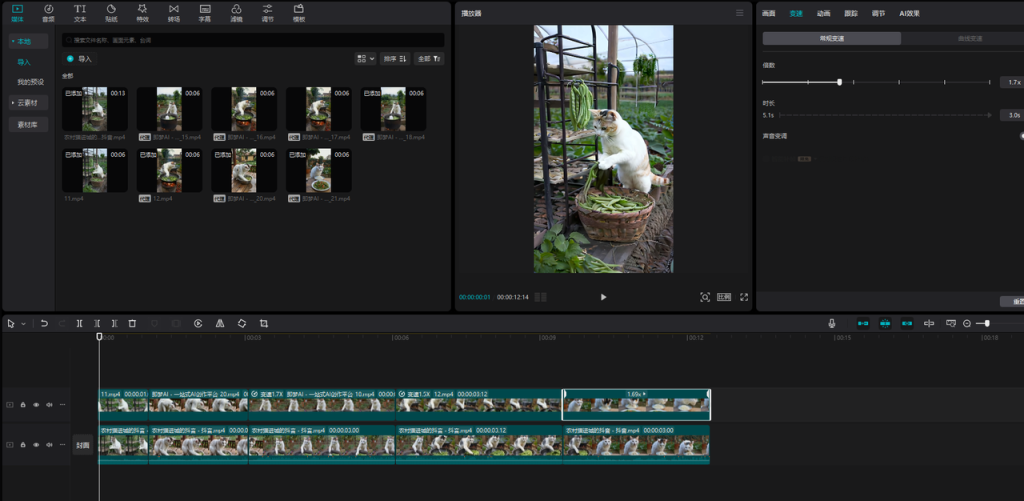Switch to the 动画 tab
1024x501 pixels.
(824, 13)
